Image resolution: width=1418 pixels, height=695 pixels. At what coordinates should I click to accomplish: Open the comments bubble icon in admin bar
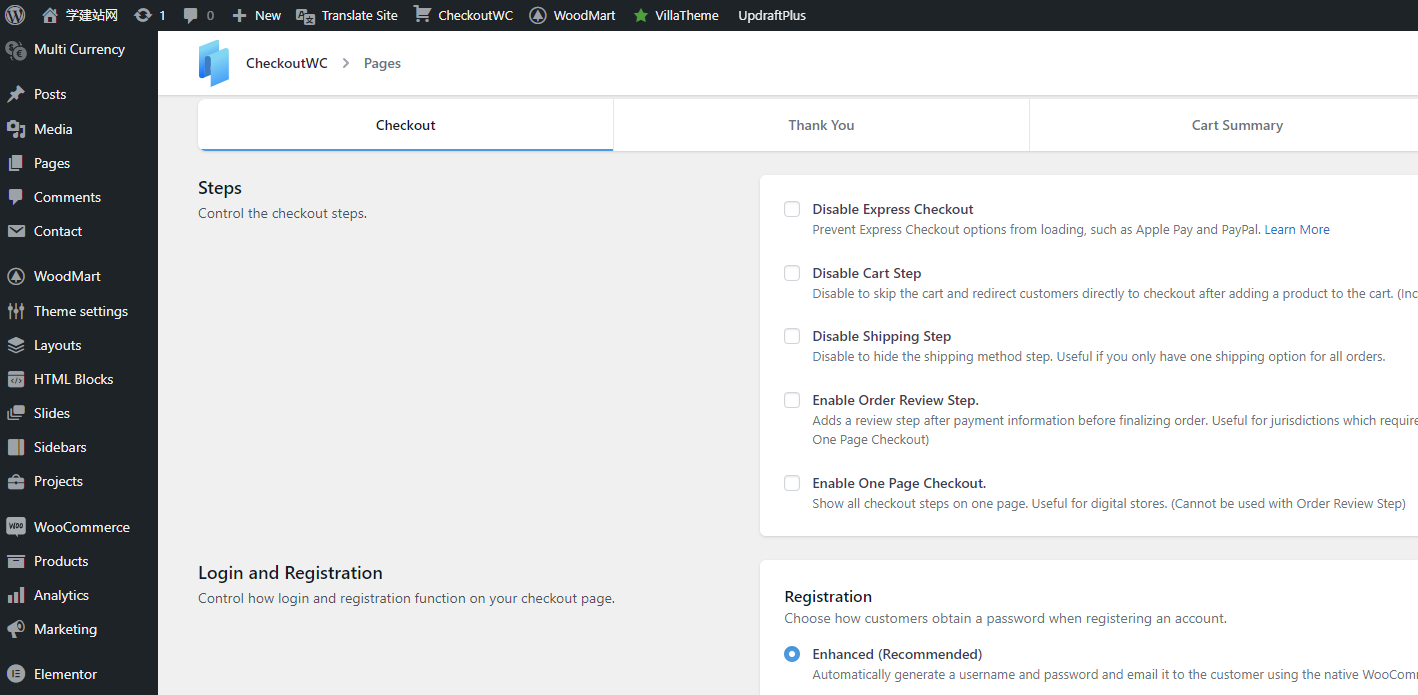[190, 16]
